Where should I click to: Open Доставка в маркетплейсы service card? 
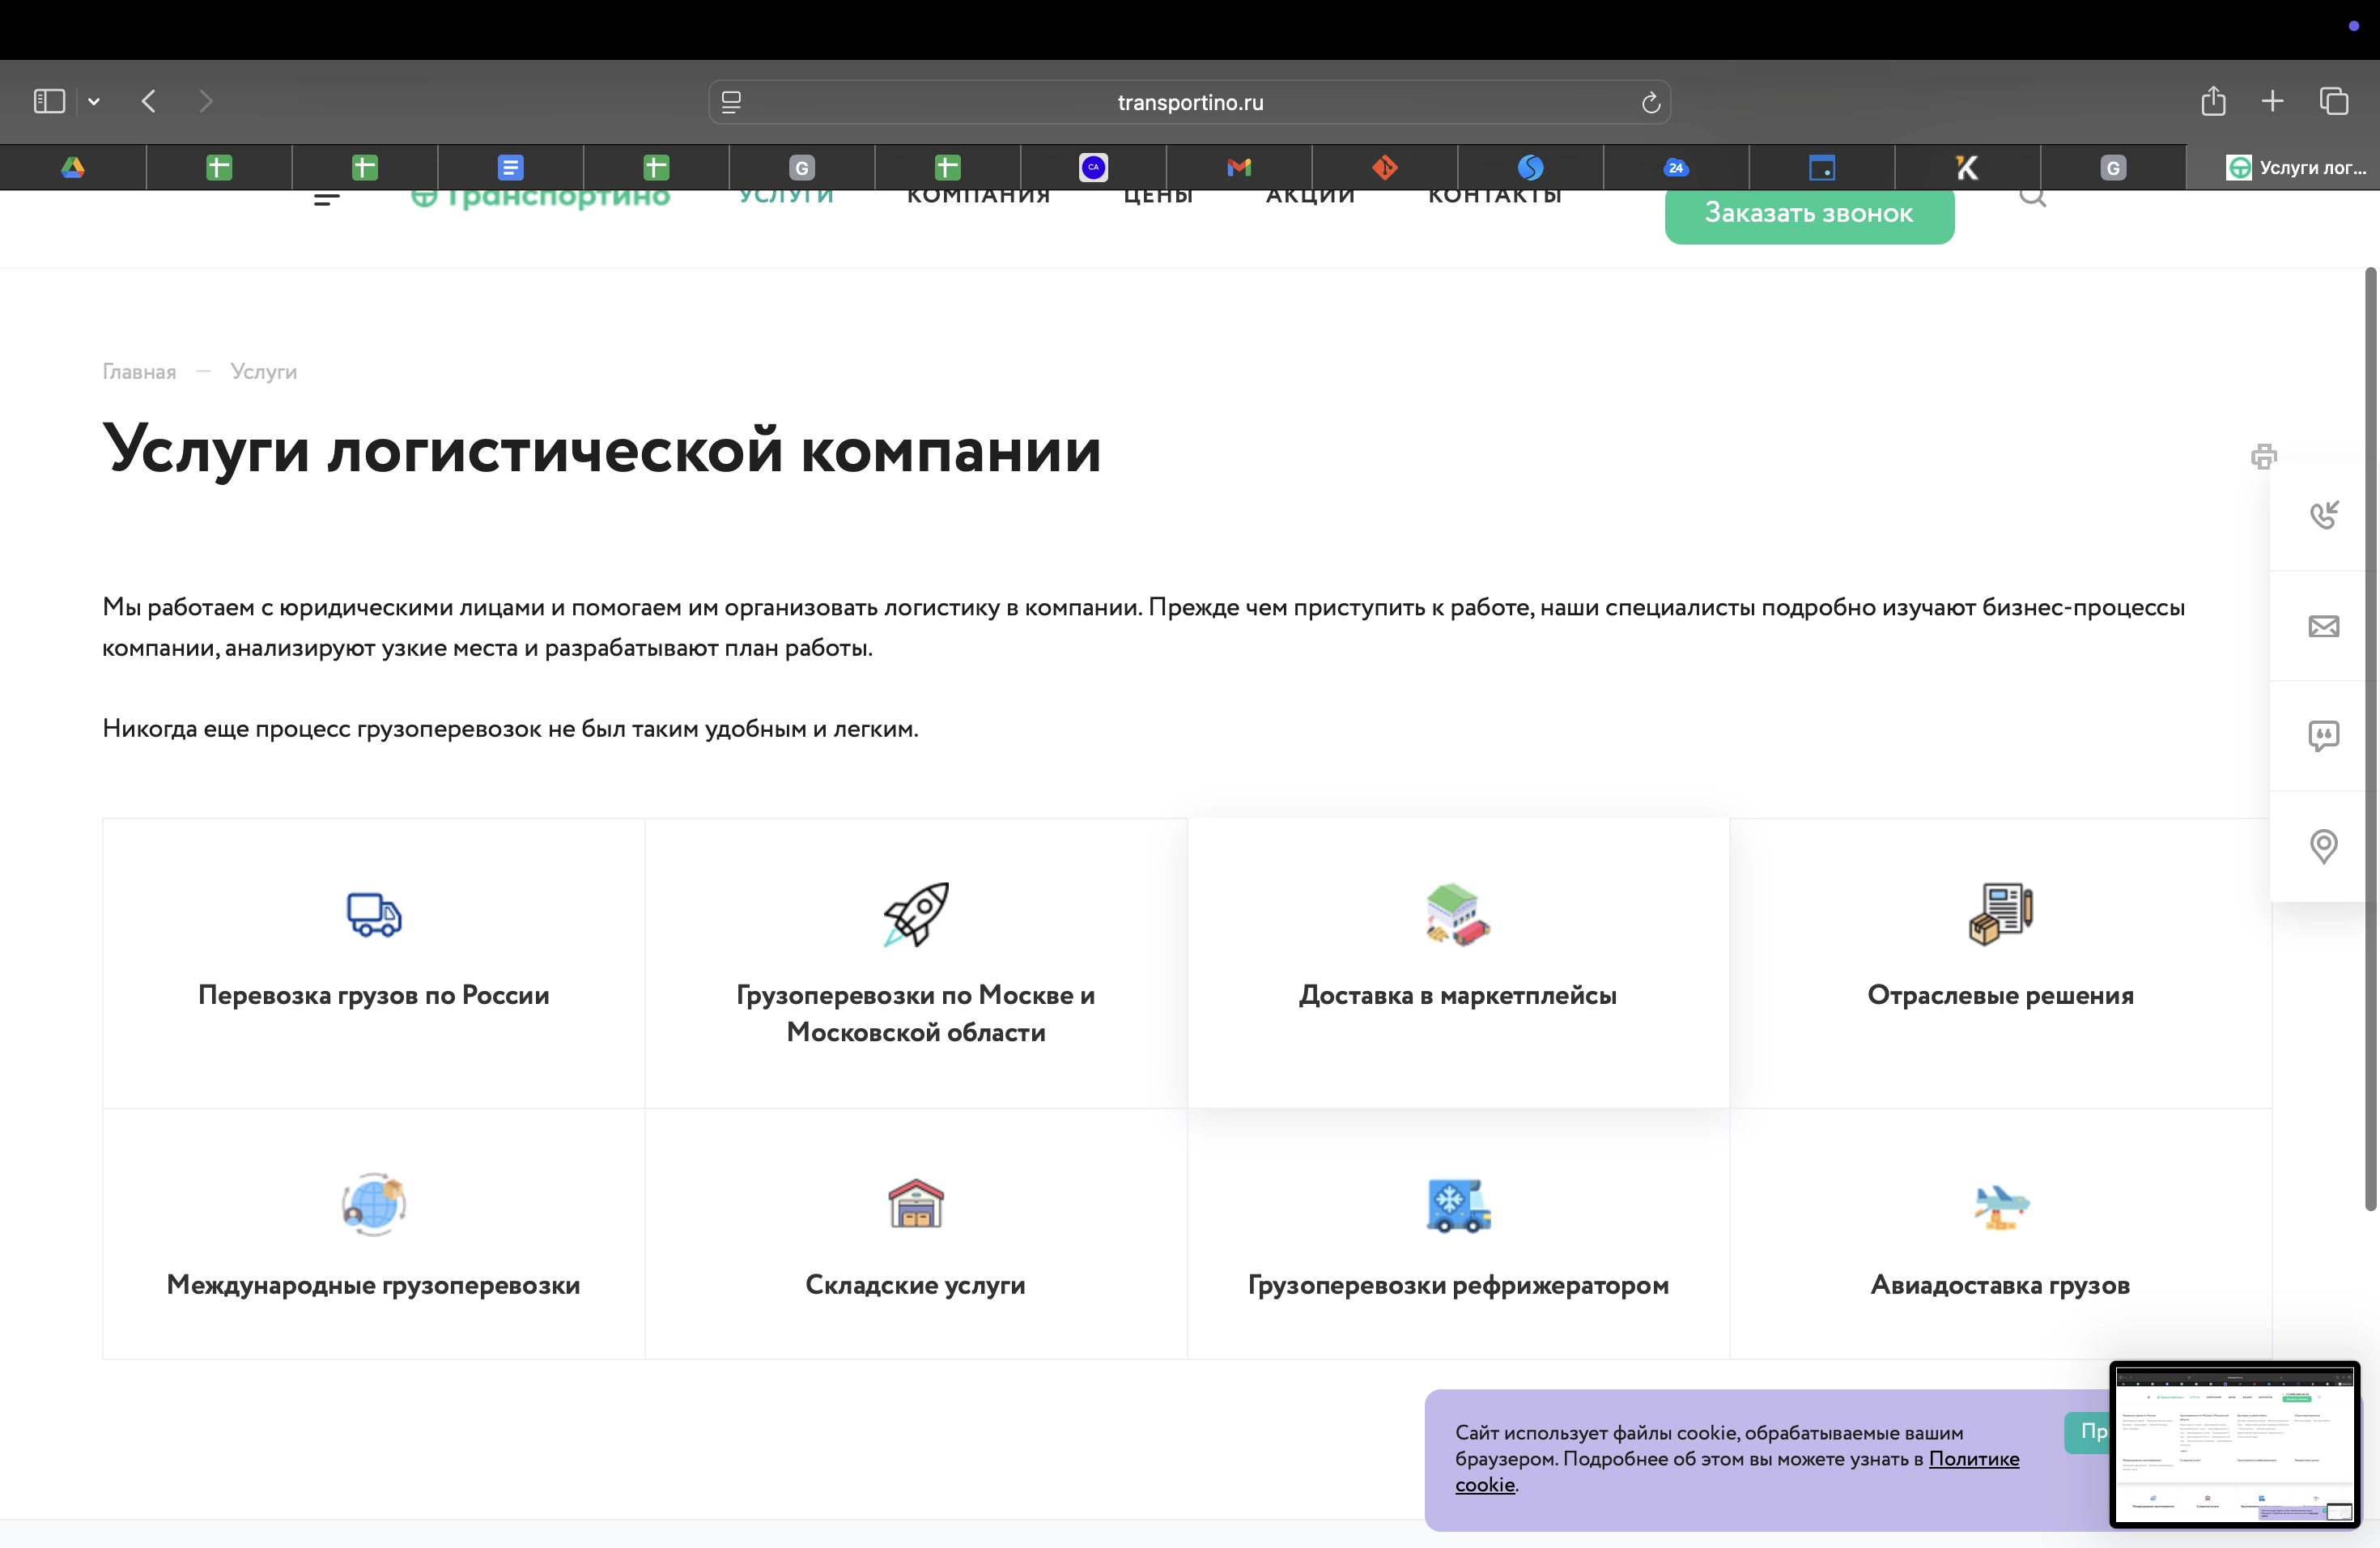pyautogui.click(x=1457, y=962)
